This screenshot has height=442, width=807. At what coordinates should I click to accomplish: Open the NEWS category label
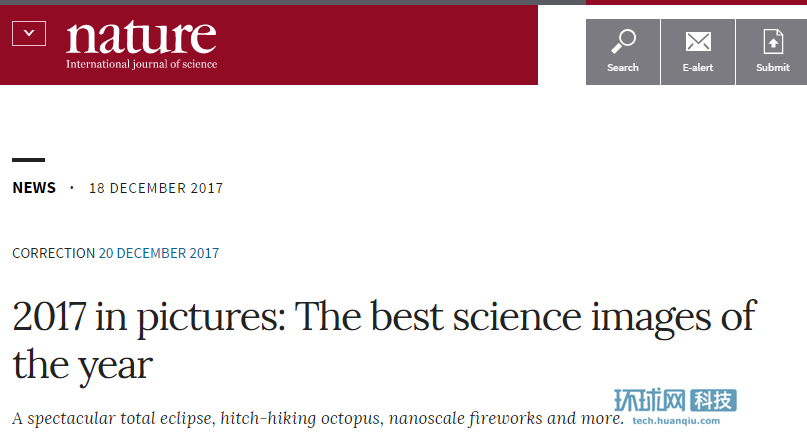(x=34, y=188)
